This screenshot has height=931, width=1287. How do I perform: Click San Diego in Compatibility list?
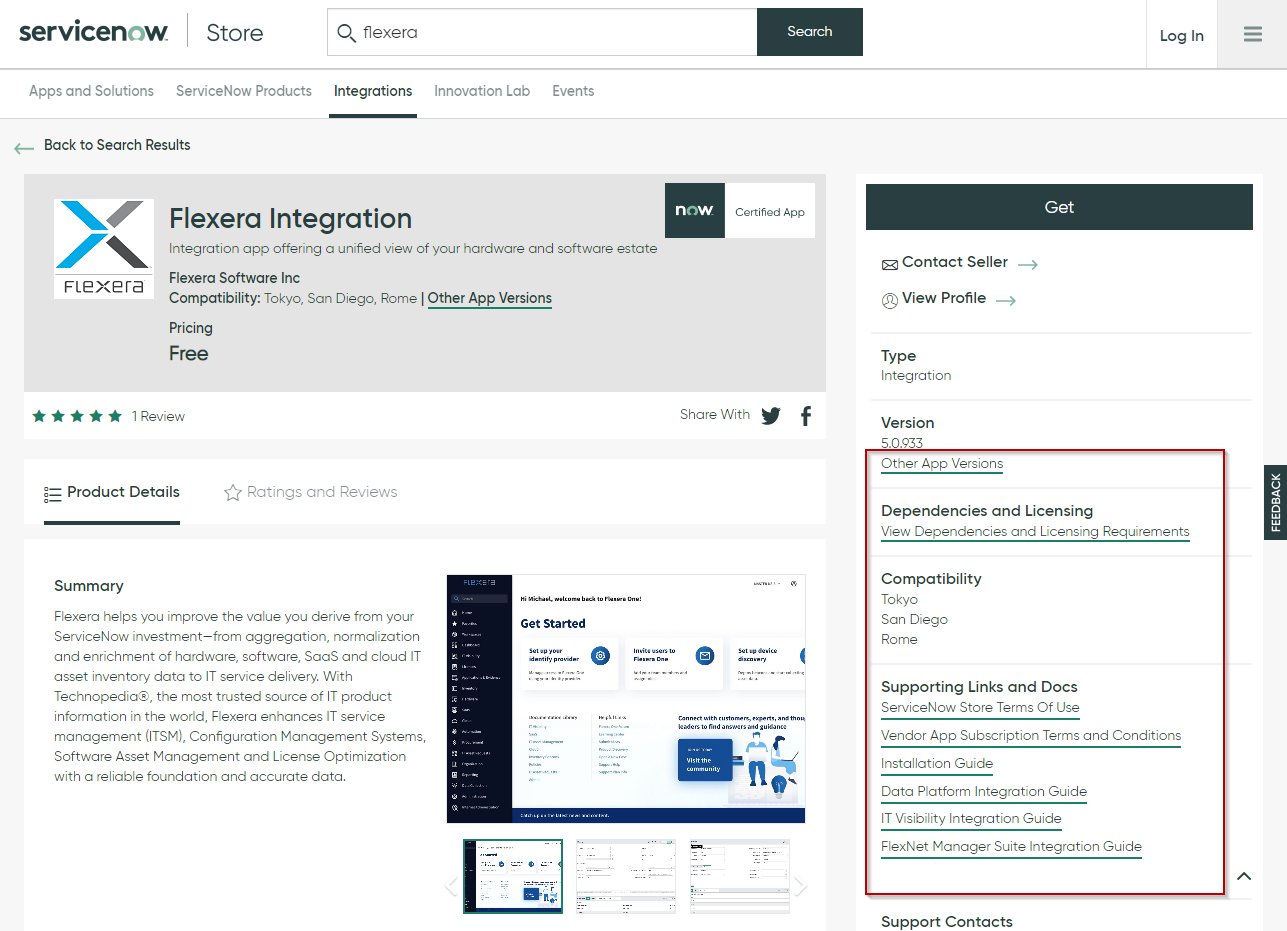(914, 619)
